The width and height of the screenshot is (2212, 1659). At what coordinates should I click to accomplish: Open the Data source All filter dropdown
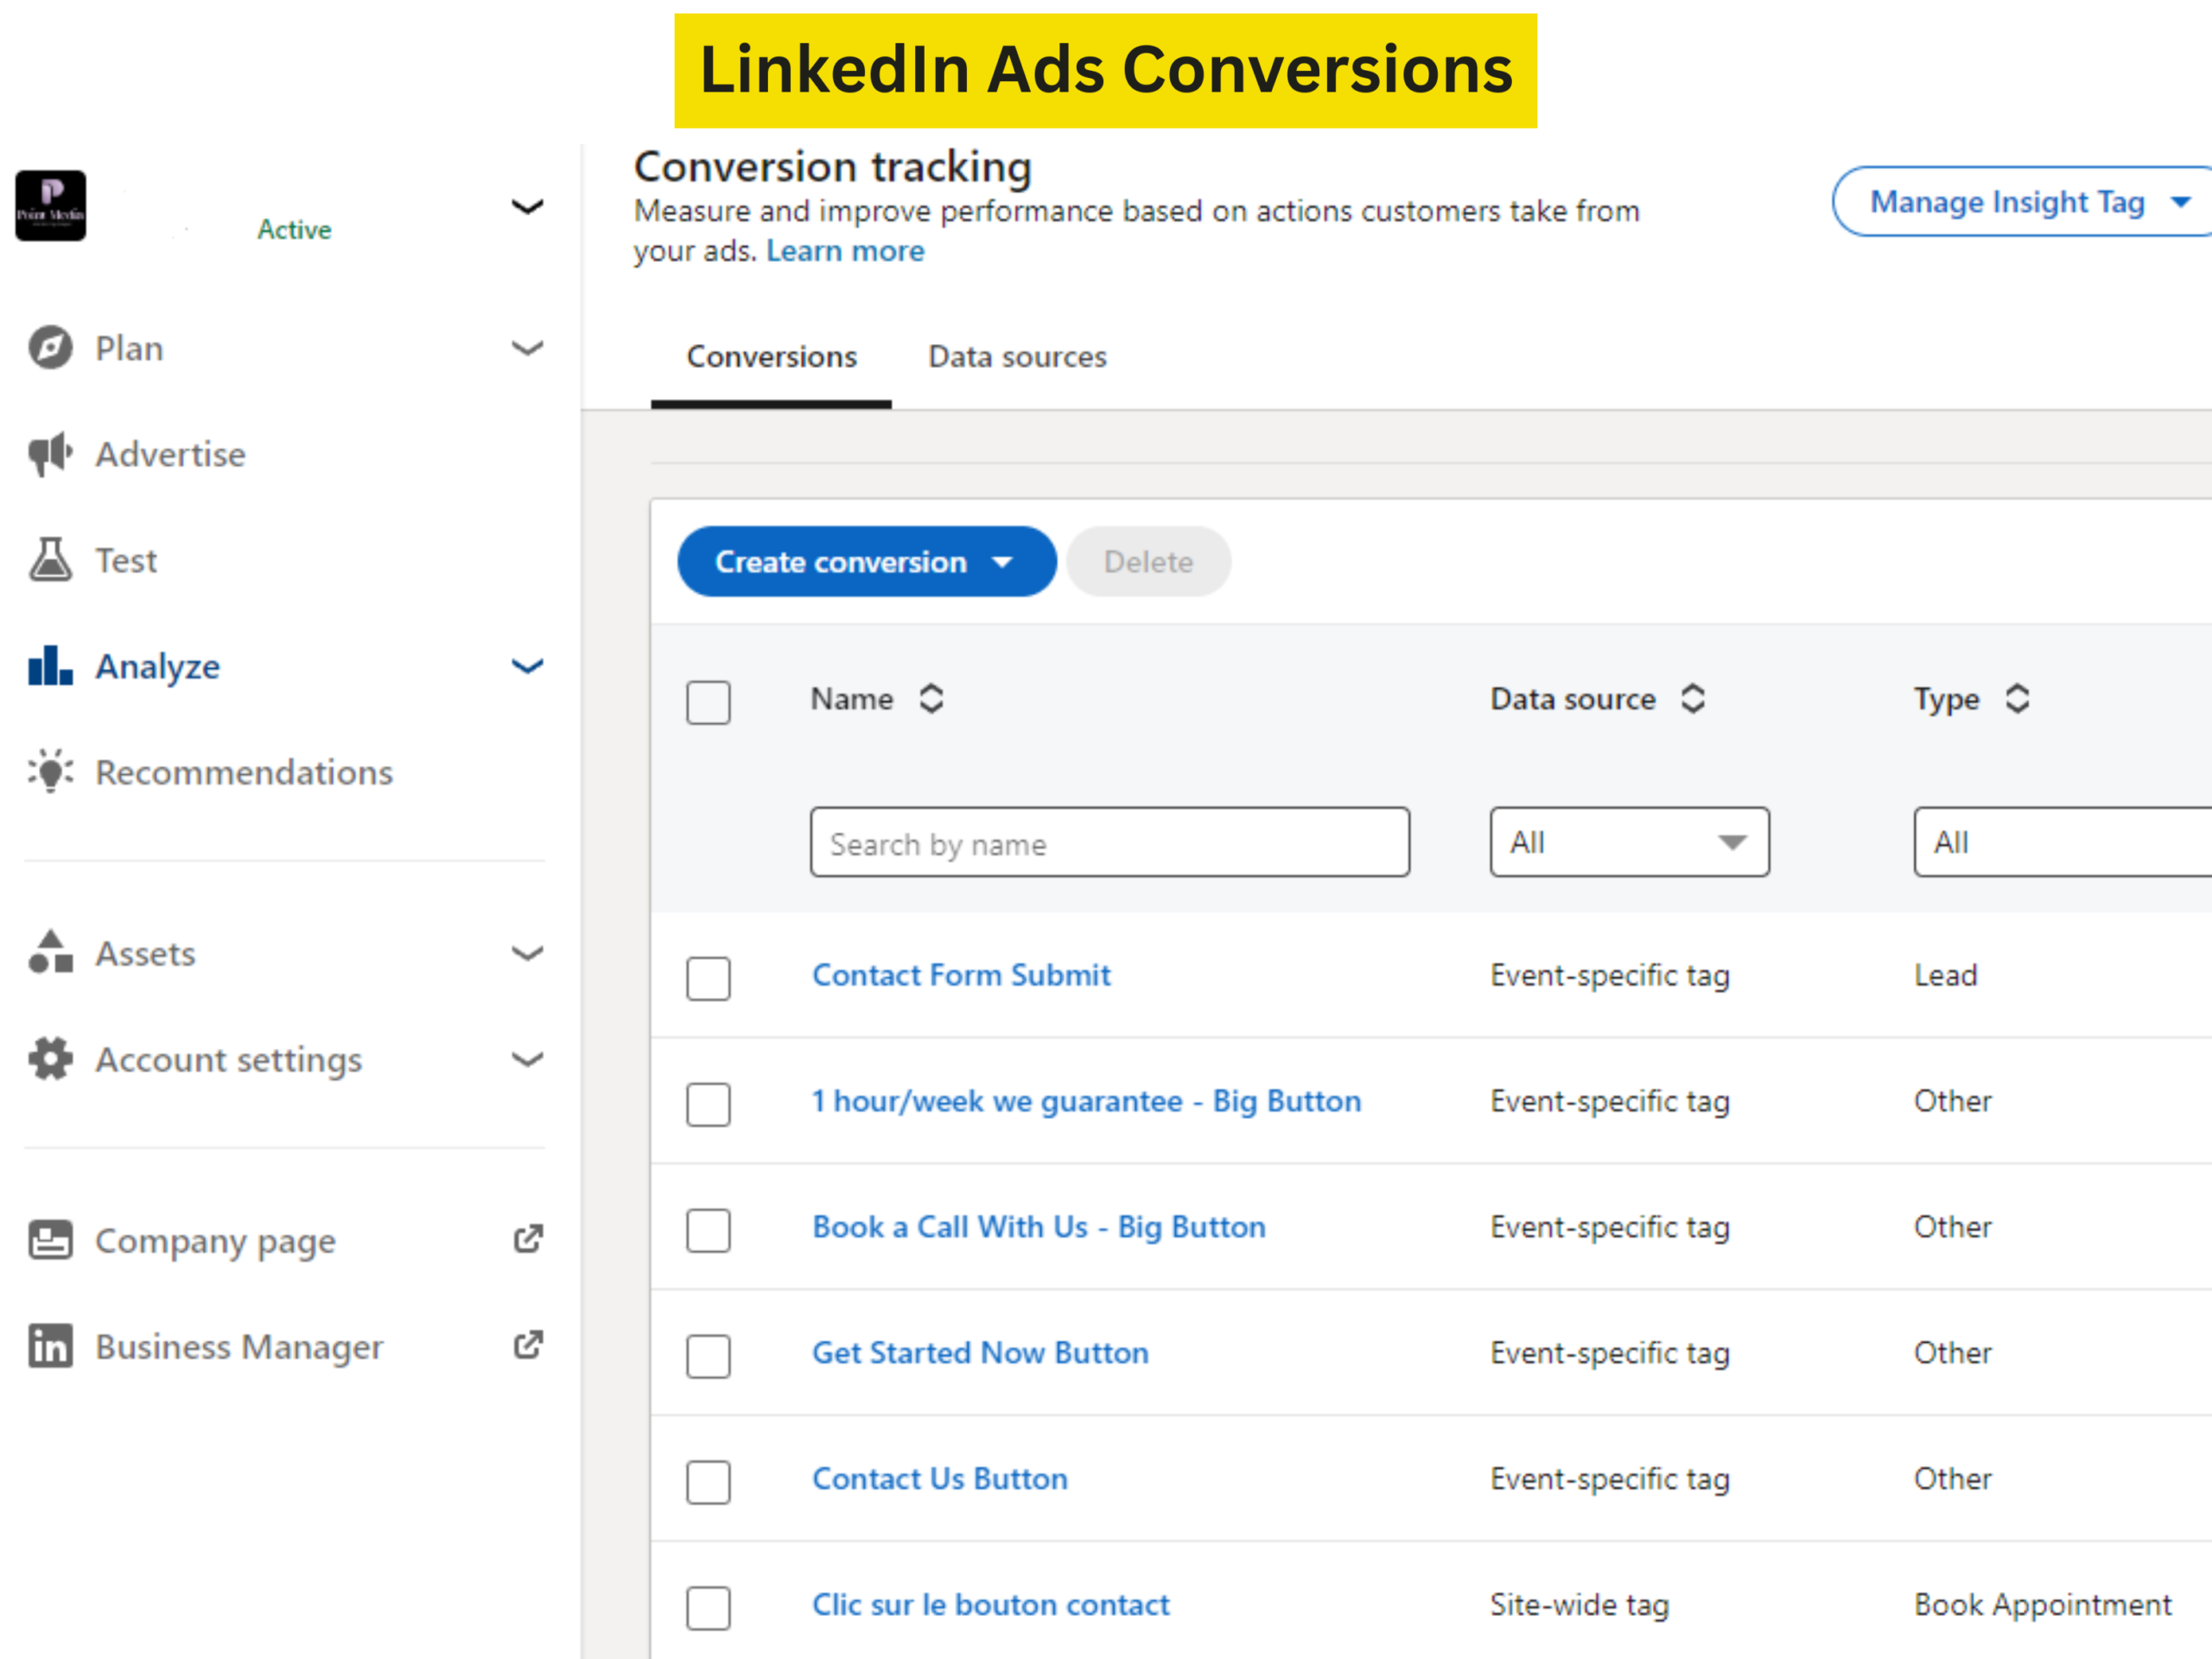click(x=1628, y=843)
